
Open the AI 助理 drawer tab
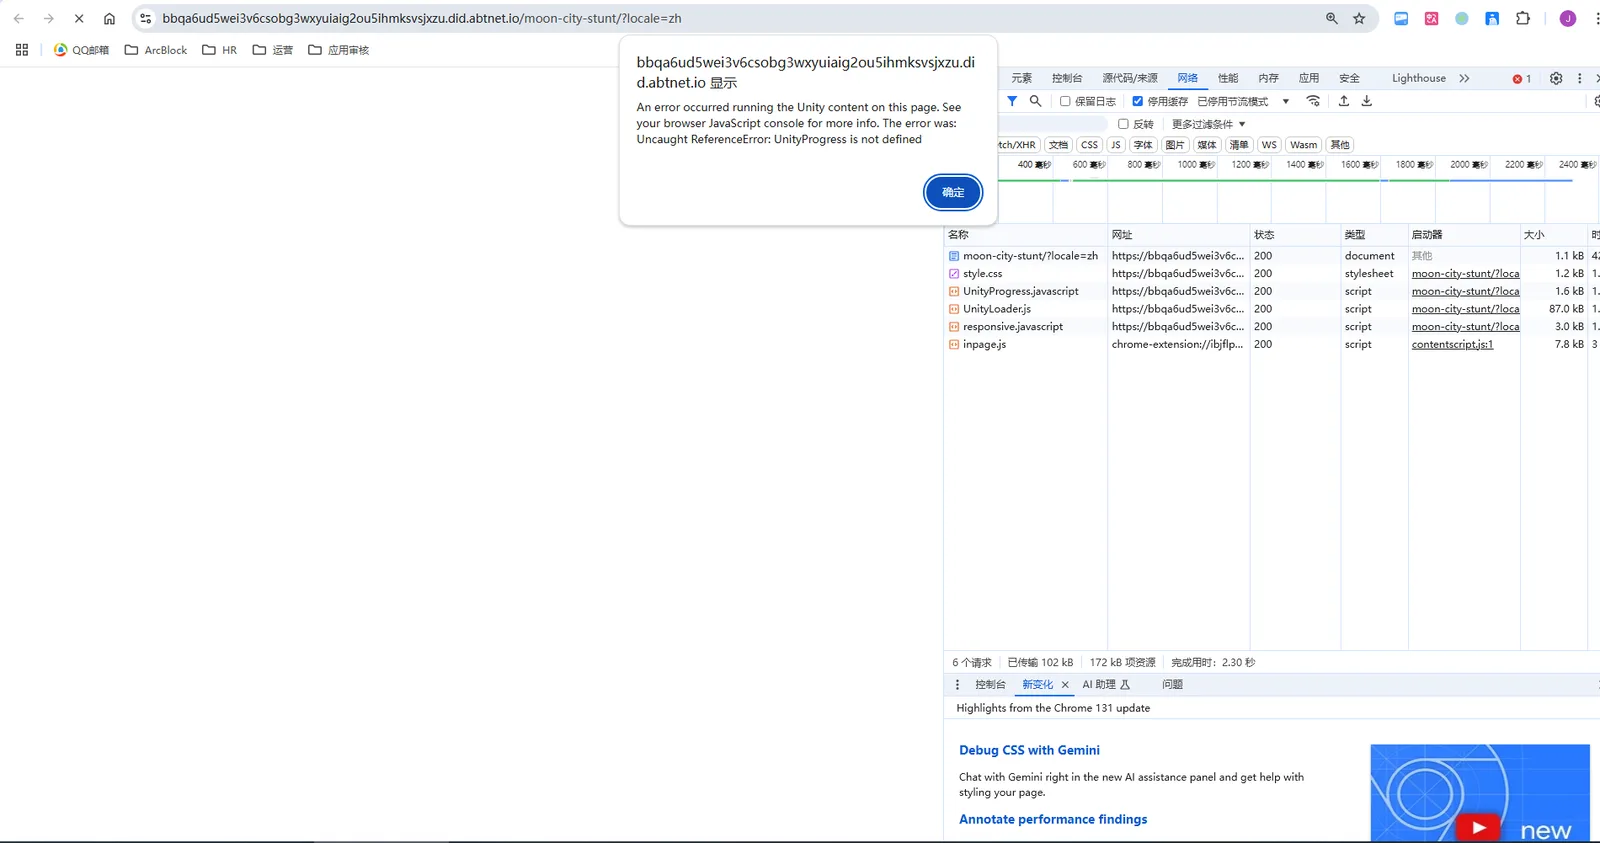(x=1106, y=685)
